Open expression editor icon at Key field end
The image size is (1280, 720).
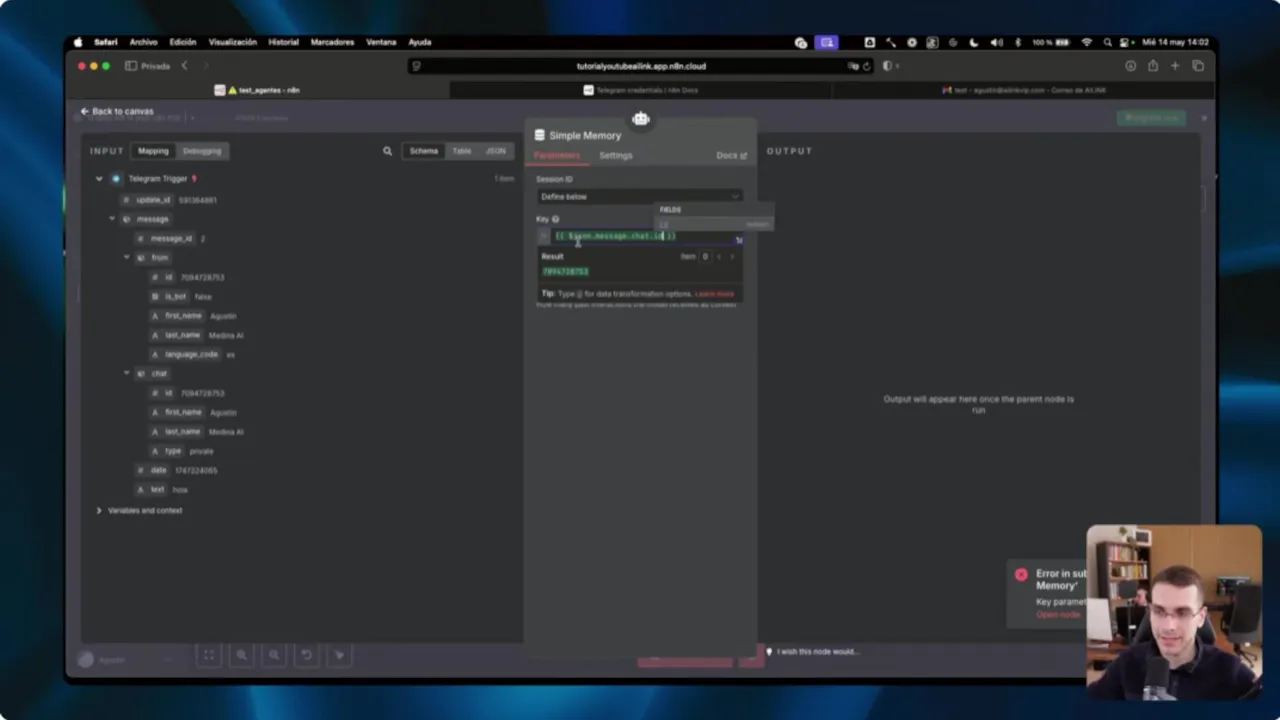click(x=739, y=240)
